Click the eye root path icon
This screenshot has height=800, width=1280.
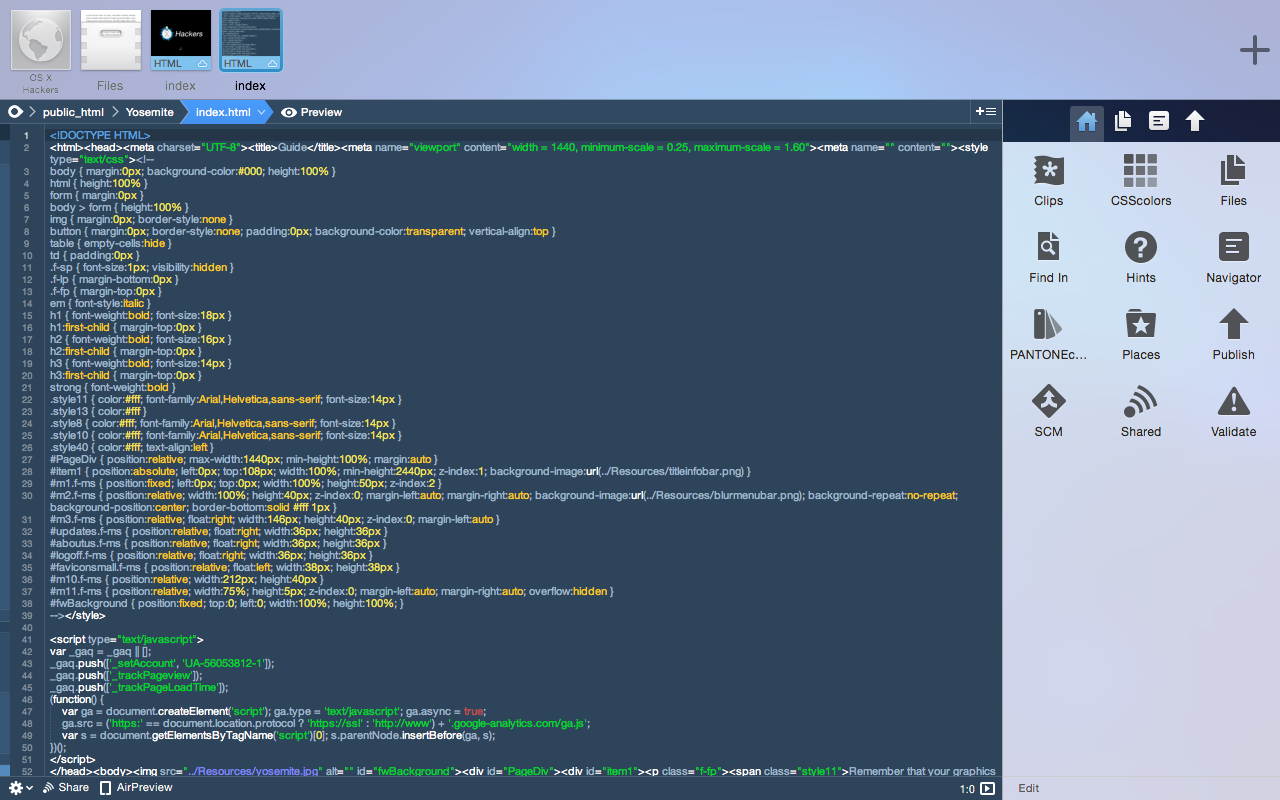coord(16,112)
